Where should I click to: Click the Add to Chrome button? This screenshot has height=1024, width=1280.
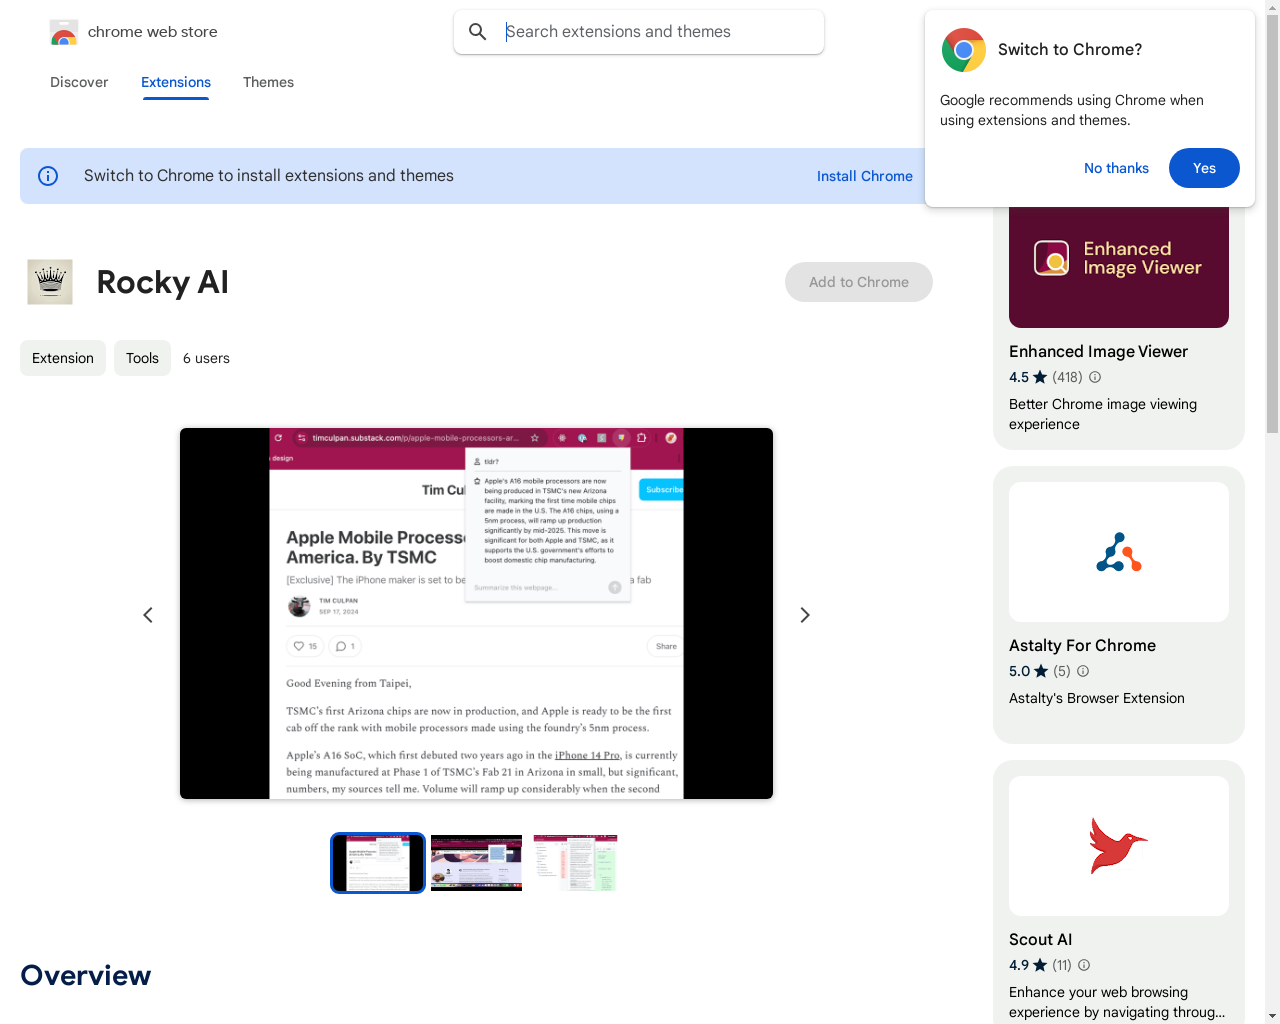click(859, 282)
